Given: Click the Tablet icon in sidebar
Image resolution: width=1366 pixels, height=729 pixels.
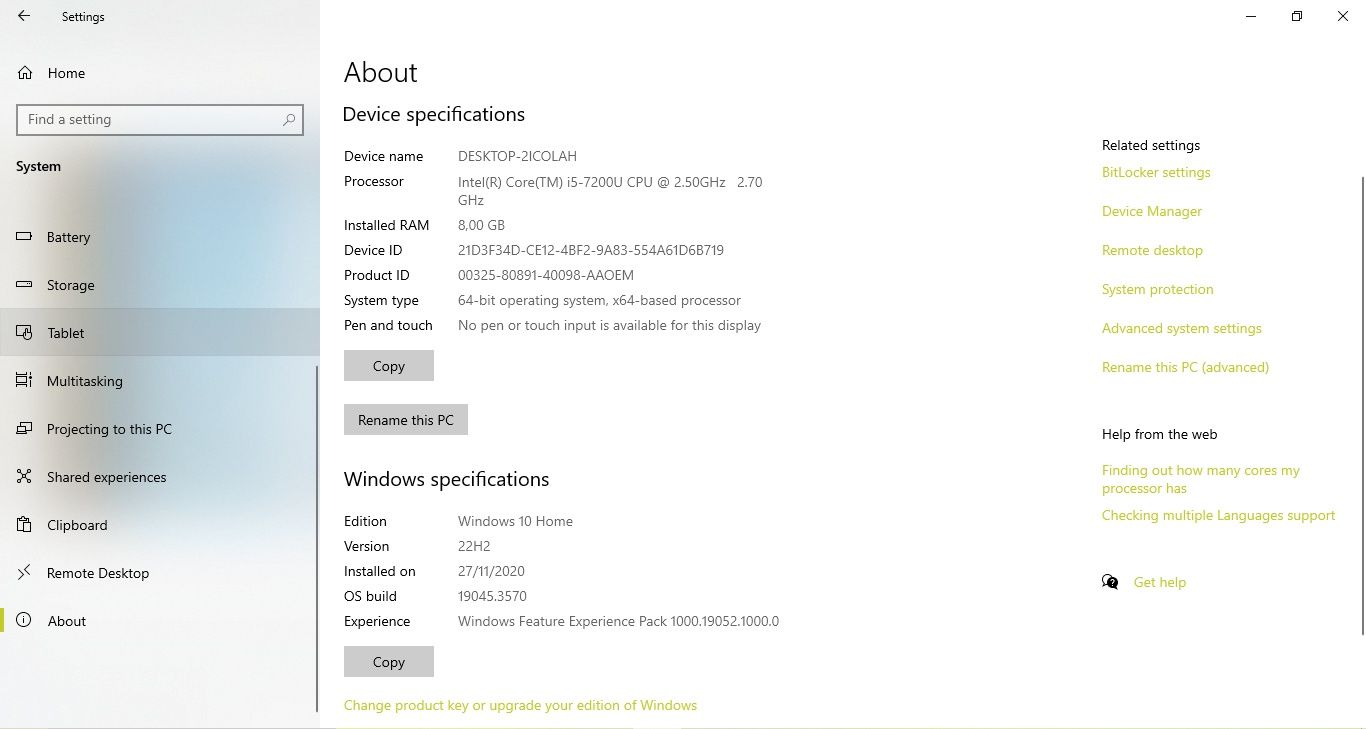Looking at the screenshot, I should [x=25, y=333].
